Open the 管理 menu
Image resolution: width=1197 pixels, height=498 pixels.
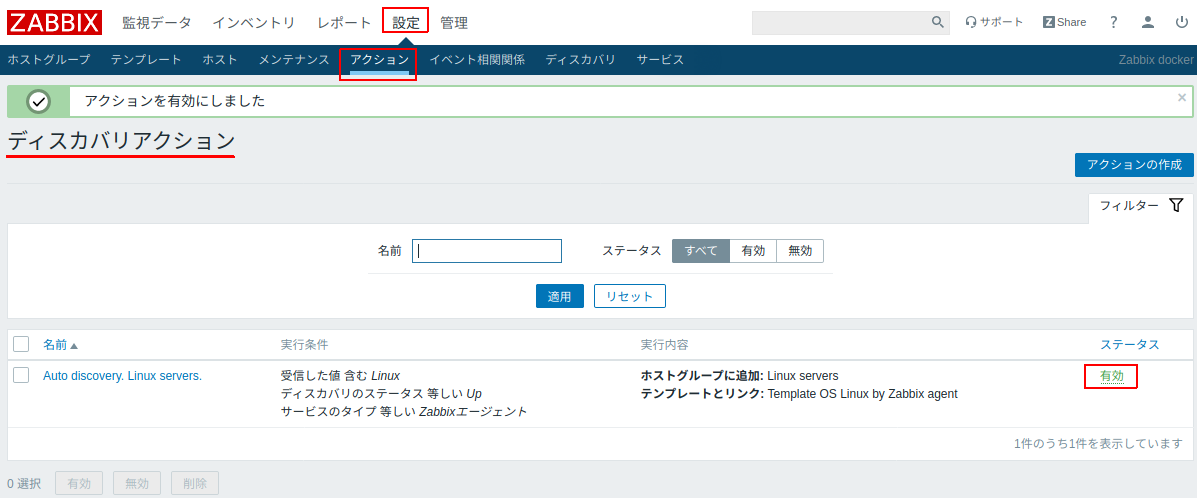454,23
